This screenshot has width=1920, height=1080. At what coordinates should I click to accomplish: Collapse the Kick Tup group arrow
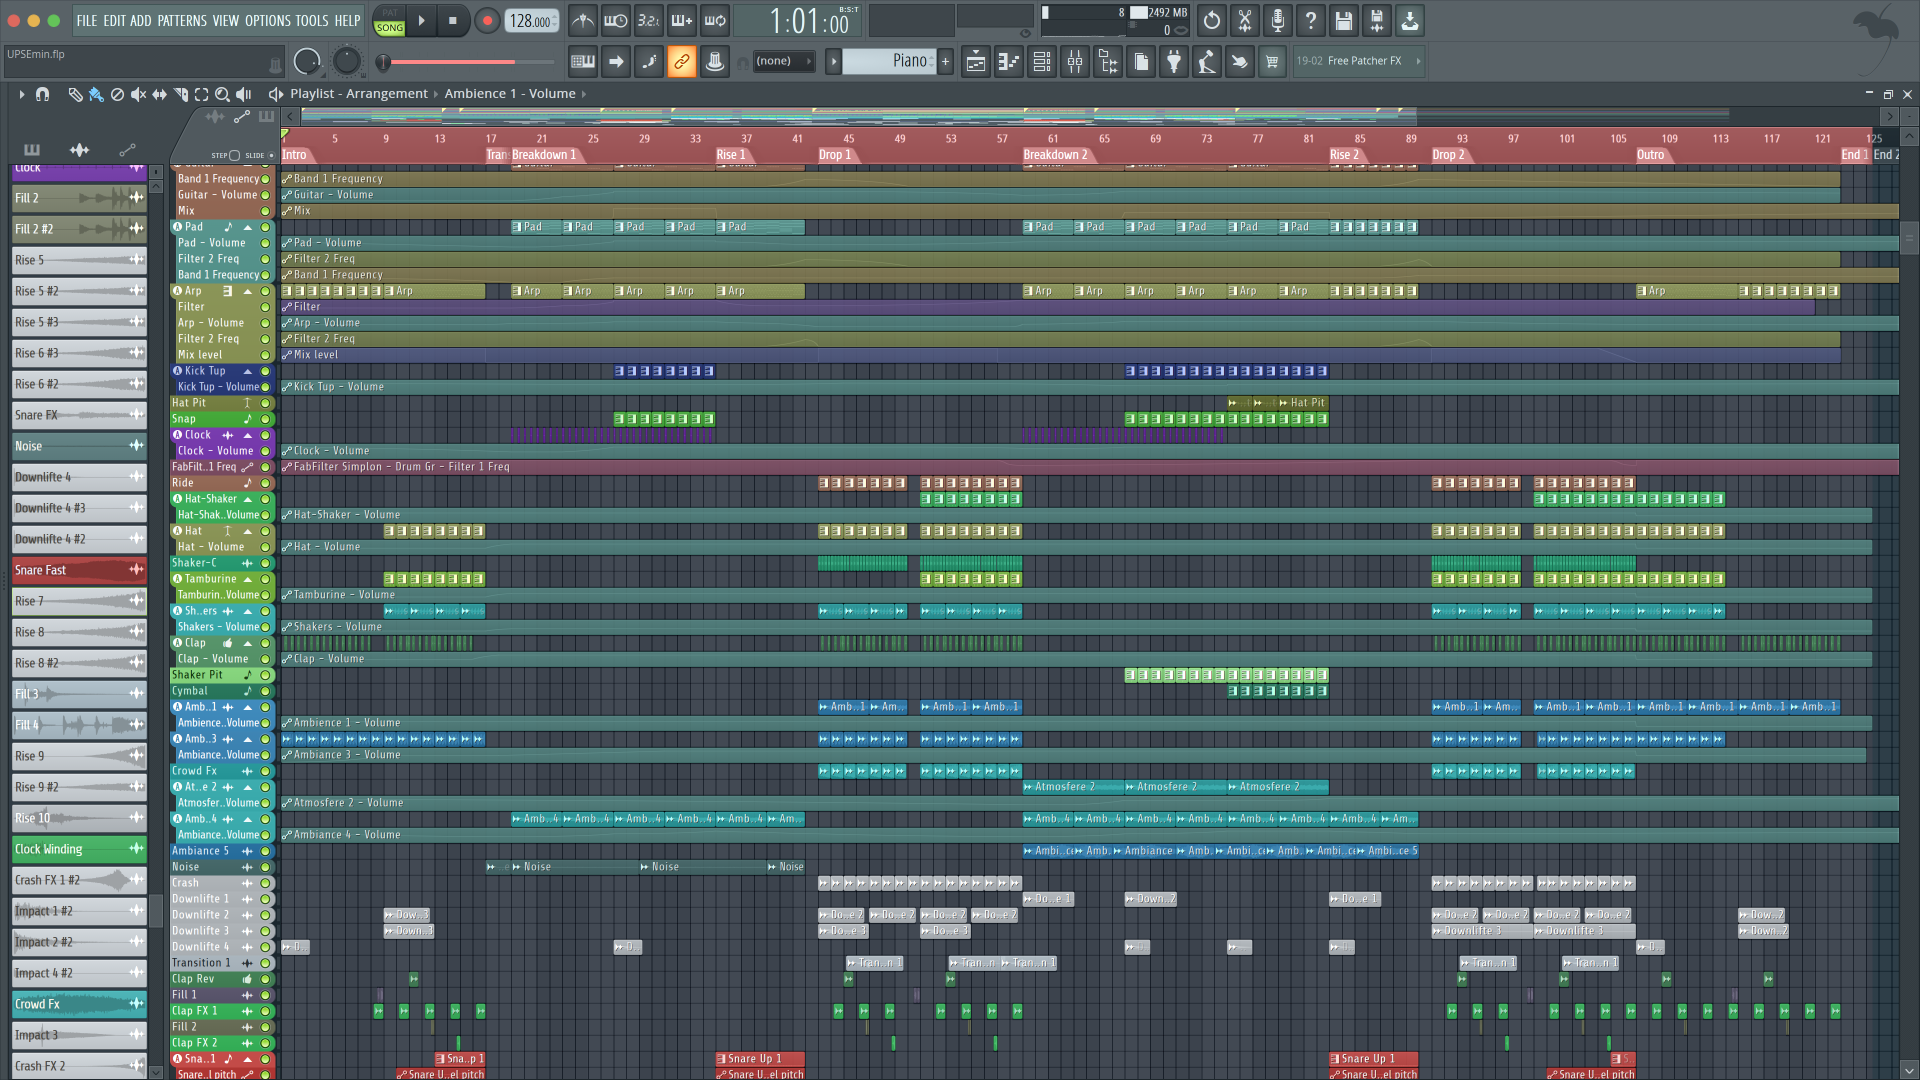(x=248, y=371)
